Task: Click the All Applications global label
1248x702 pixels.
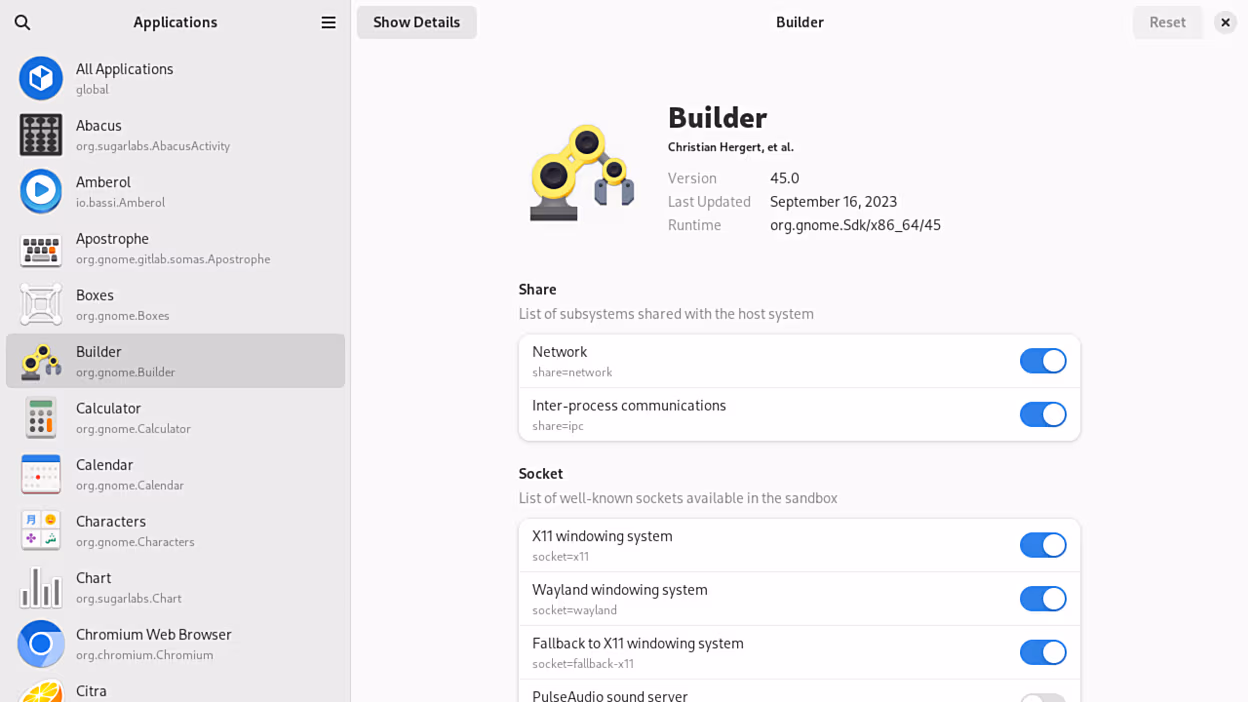Action: coord(92,89)
